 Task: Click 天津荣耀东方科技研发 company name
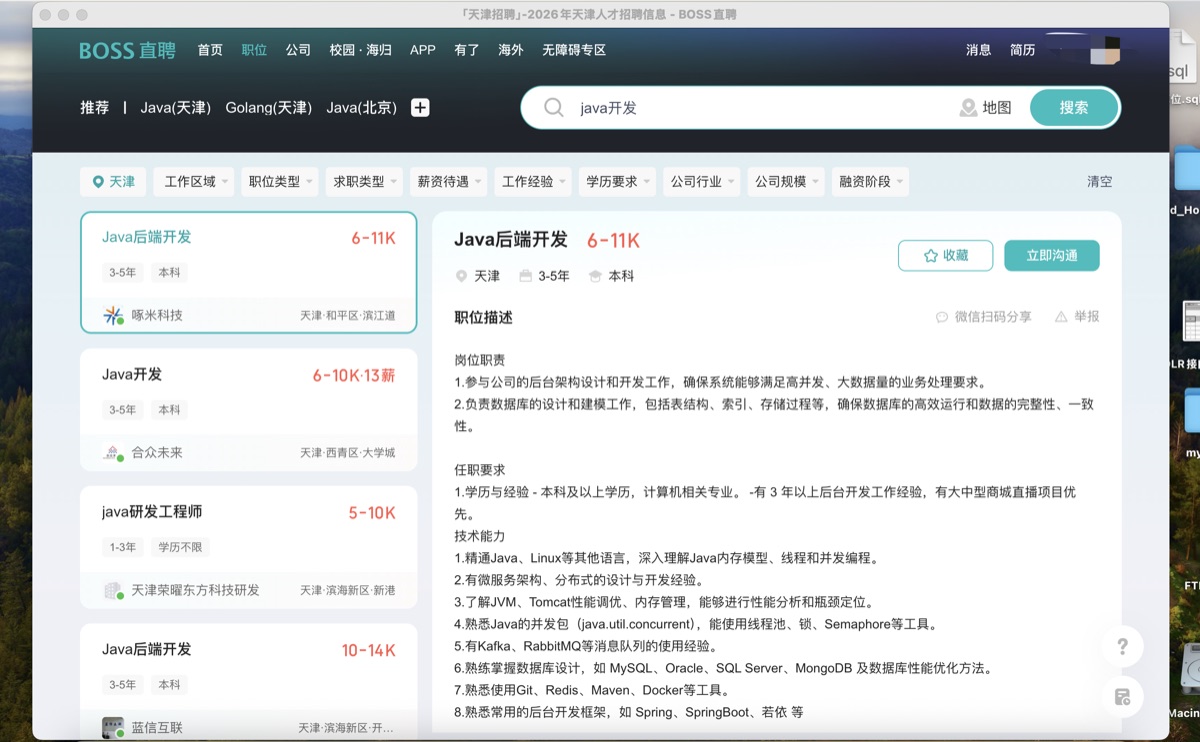tap(196, 590)
